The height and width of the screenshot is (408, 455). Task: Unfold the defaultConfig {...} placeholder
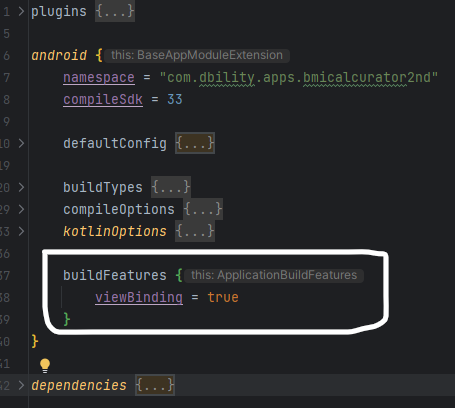pos(195,143)
